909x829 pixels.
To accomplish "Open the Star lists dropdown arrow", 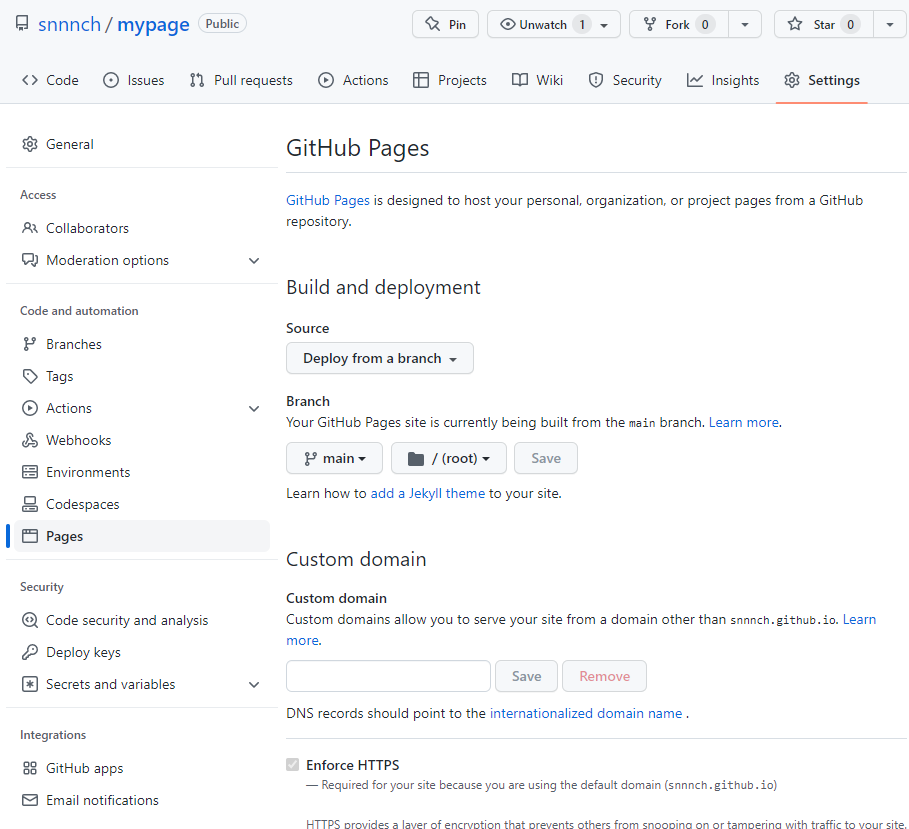I will (x=890, y=24).
